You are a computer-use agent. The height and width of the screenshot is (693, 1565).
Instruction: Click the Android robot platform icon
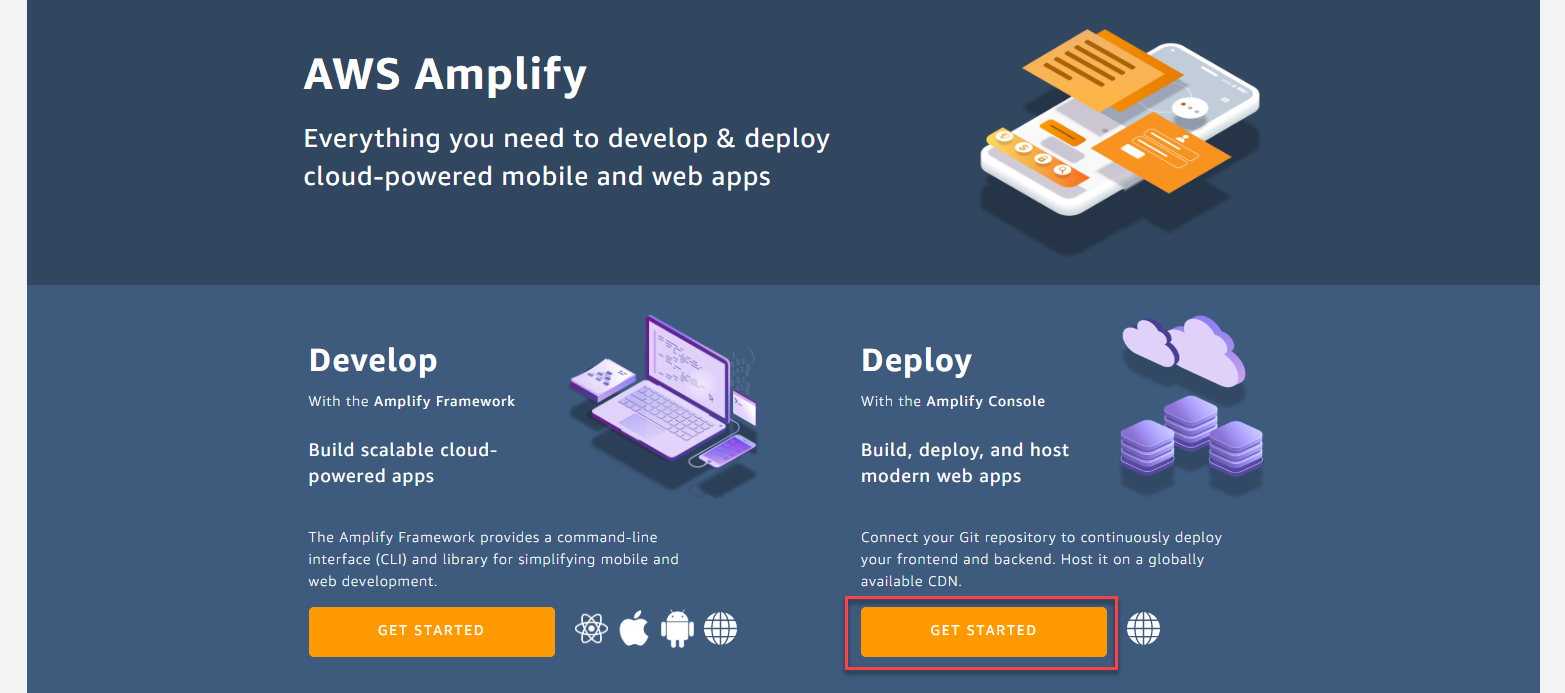coord(677,629)
